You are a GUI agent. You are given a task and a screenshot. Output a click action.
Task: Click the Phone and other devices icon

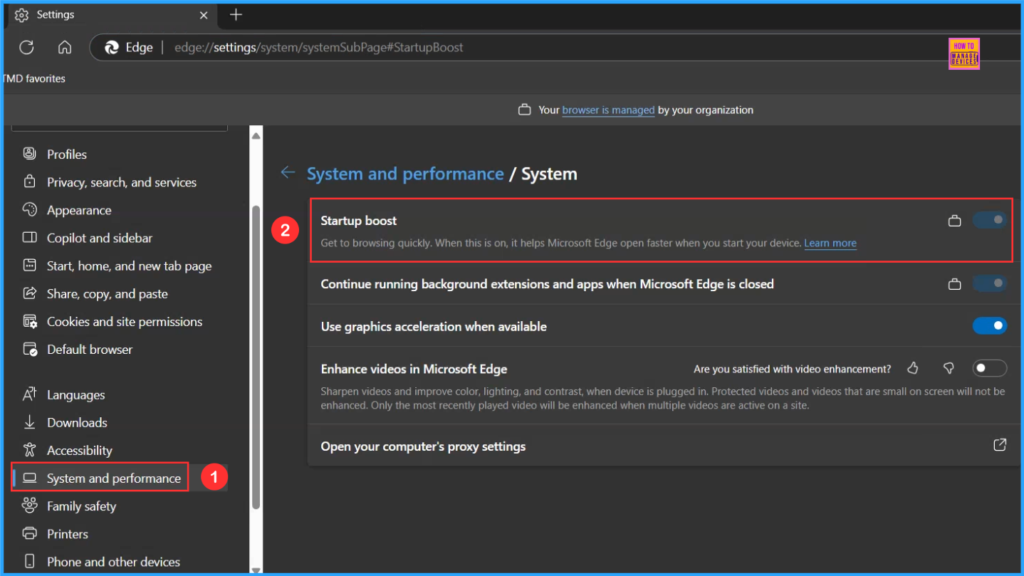click(29, 562)
